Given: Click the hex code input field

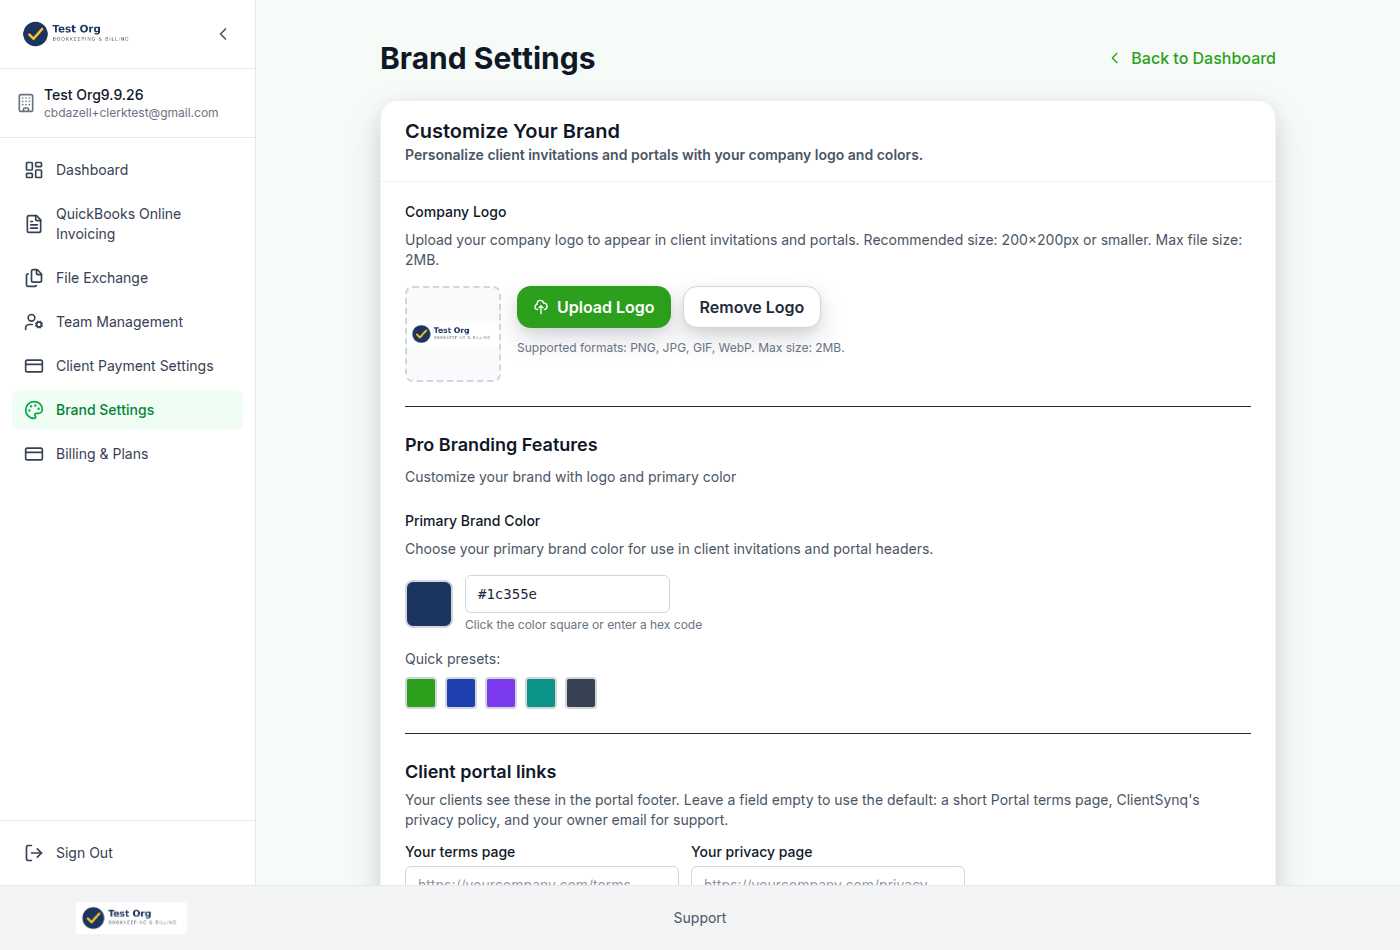Looking at the screenshot, I should (x=567, y=594).
